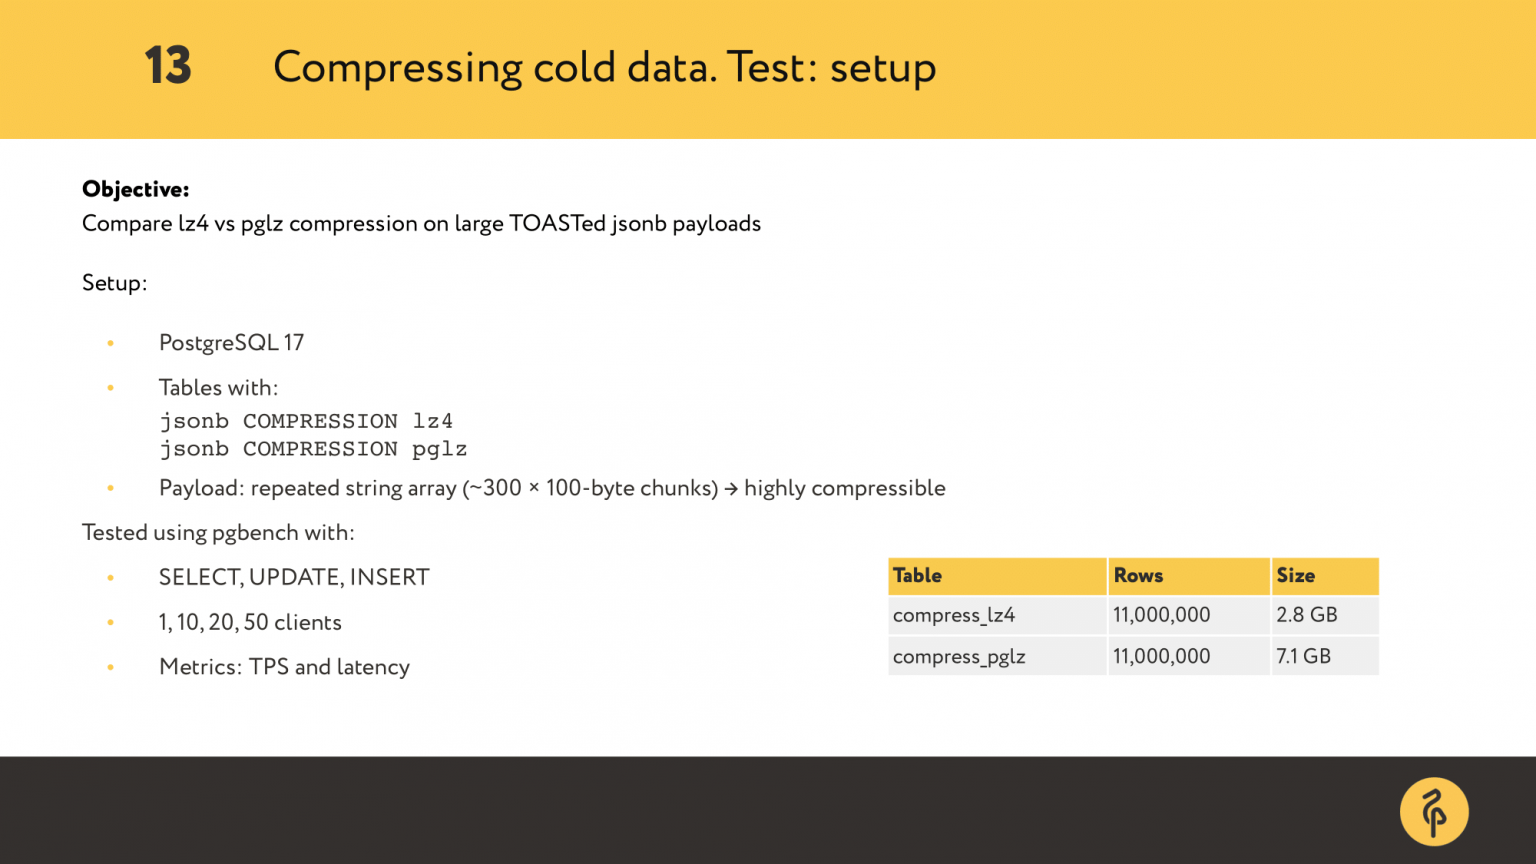Screen dimensions: 1536x864
Task: Click the yellow circular logo icon
Action: pos(1433,812)
